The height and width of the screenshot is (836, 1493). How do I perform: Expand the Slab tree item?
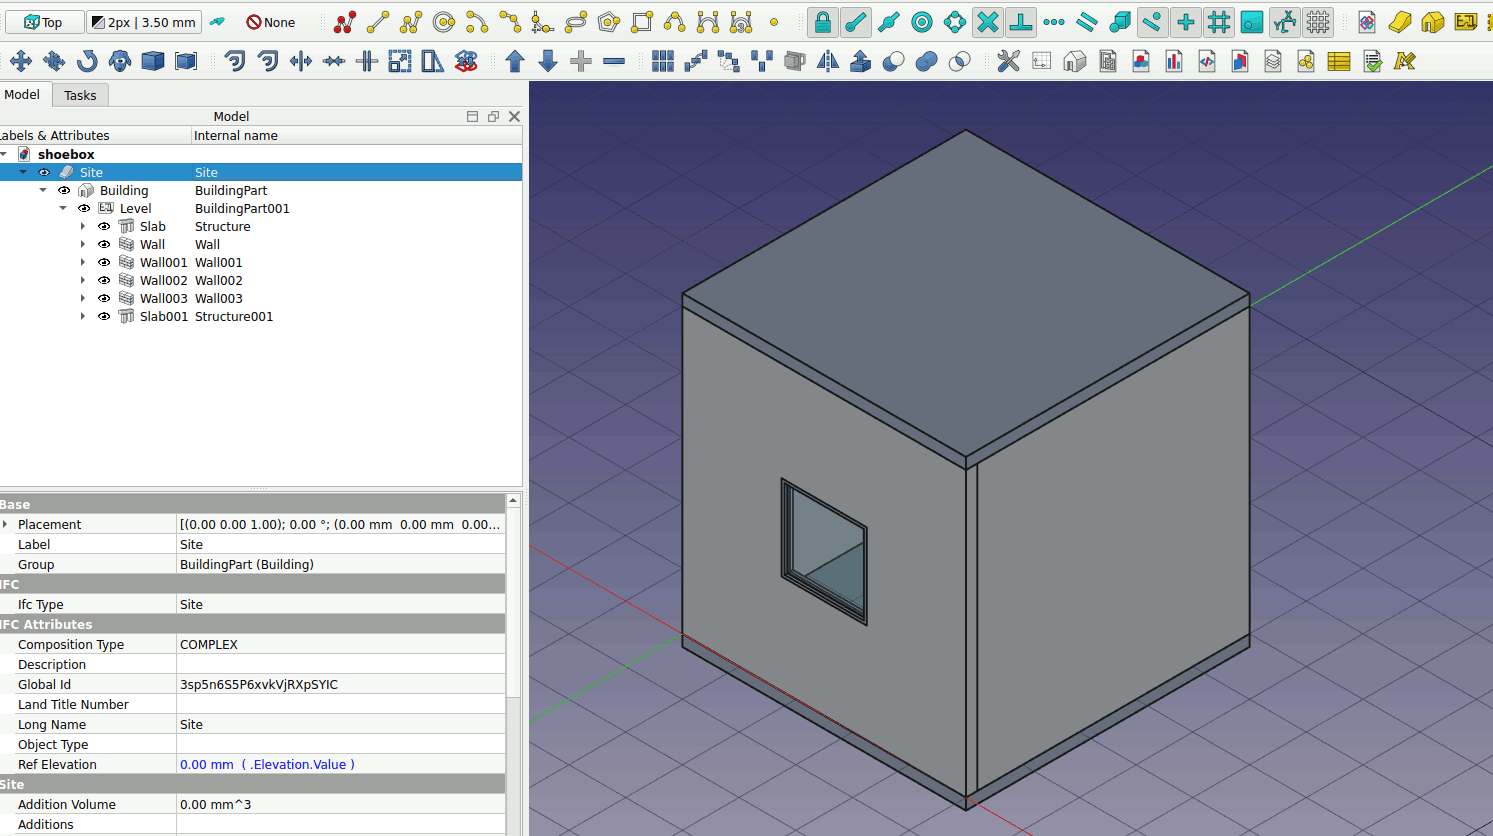pos(83,227)
